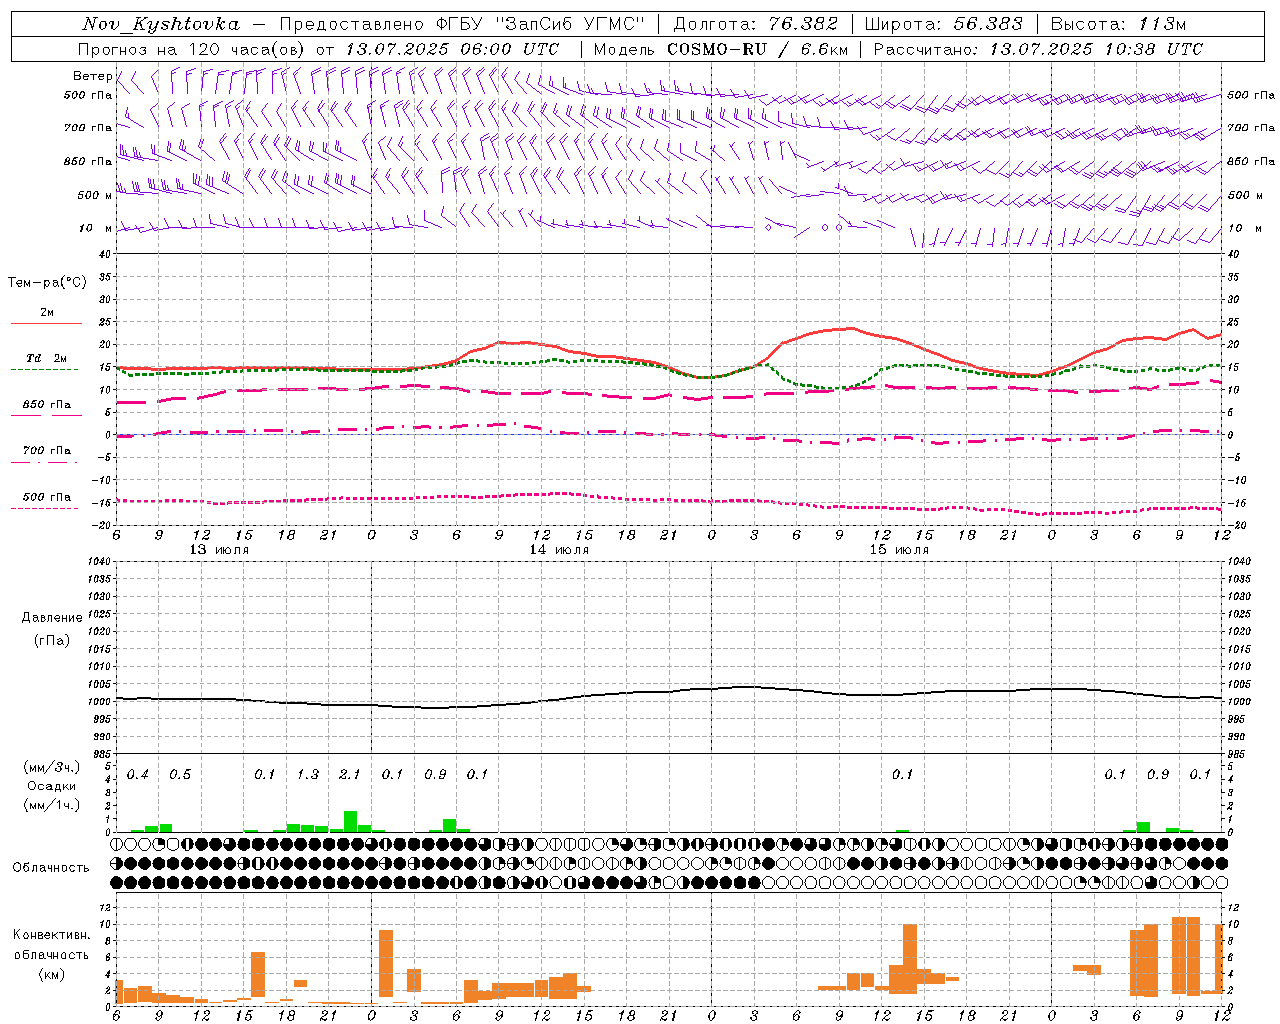Image resolution: width=1280 pixels, height=1024 pixels.
Task: Click the longitude value 'Долгота: 76.382'
Action: coord(755,24)
